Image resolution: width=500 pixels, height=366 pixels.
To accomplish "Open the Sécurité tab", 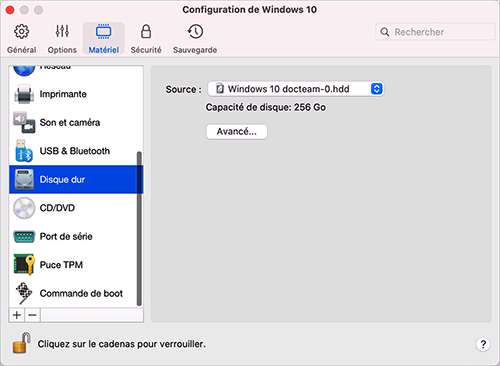I will (x=146, y=38).
